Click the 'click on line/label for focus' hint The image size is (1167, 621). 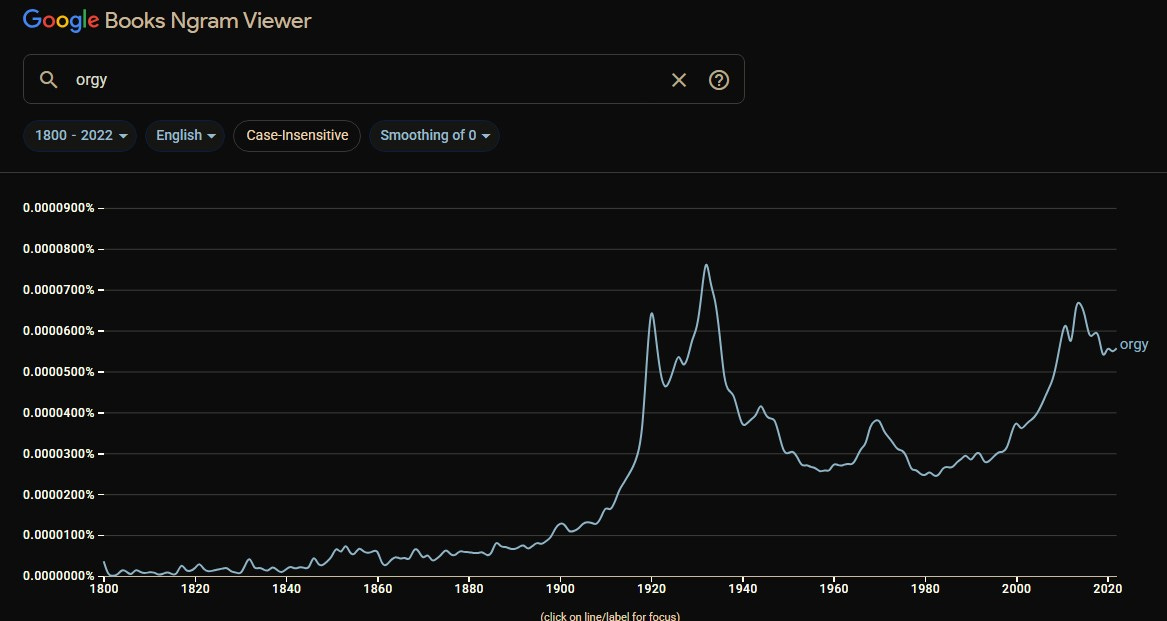610,616
